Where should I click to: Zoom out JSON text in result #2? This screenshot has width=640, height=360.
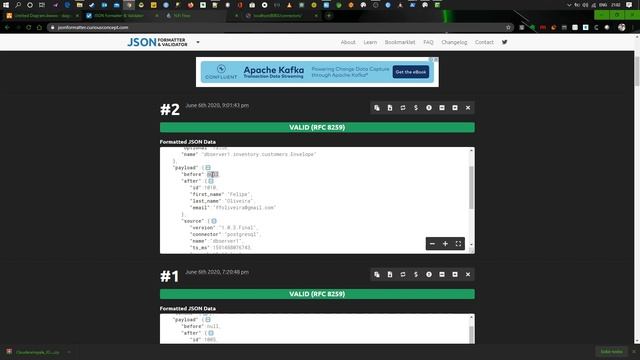point(432,244)
